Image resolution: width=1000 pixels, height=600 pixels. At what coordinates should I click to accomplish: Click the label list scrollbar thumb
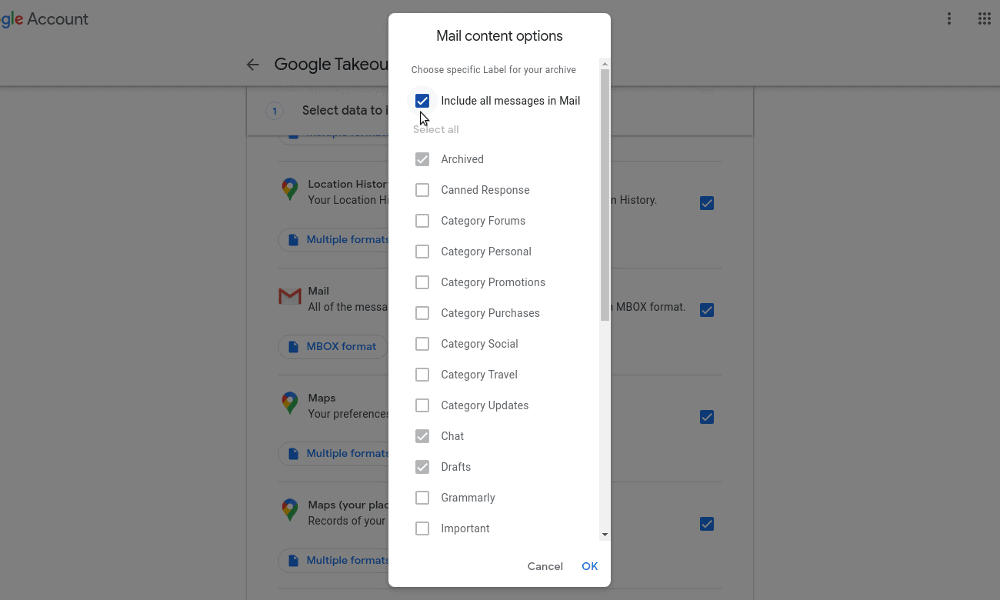point(605,194)
